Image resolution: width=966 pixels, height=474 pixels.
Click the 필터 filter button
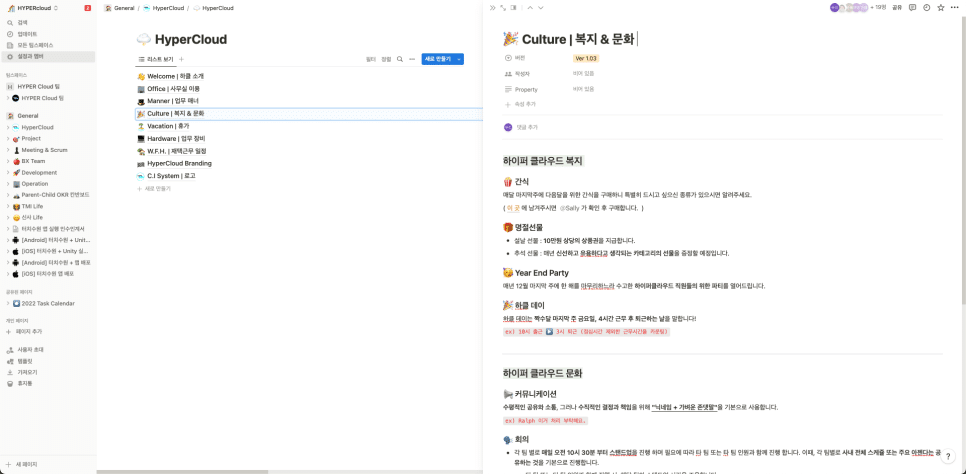[371, 59]
